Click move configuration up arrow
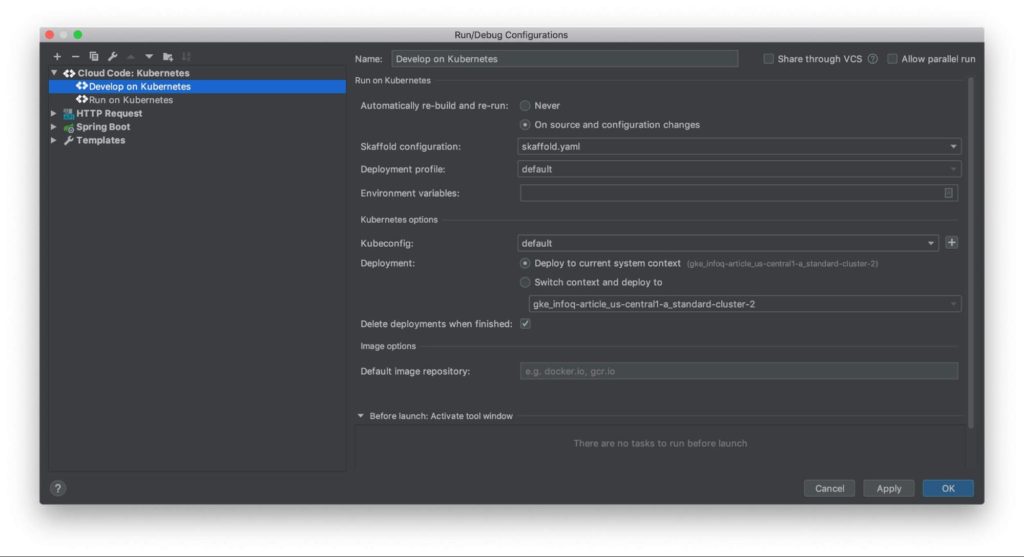The height and width of the screenshot is (557, 1024). point(131,57)
